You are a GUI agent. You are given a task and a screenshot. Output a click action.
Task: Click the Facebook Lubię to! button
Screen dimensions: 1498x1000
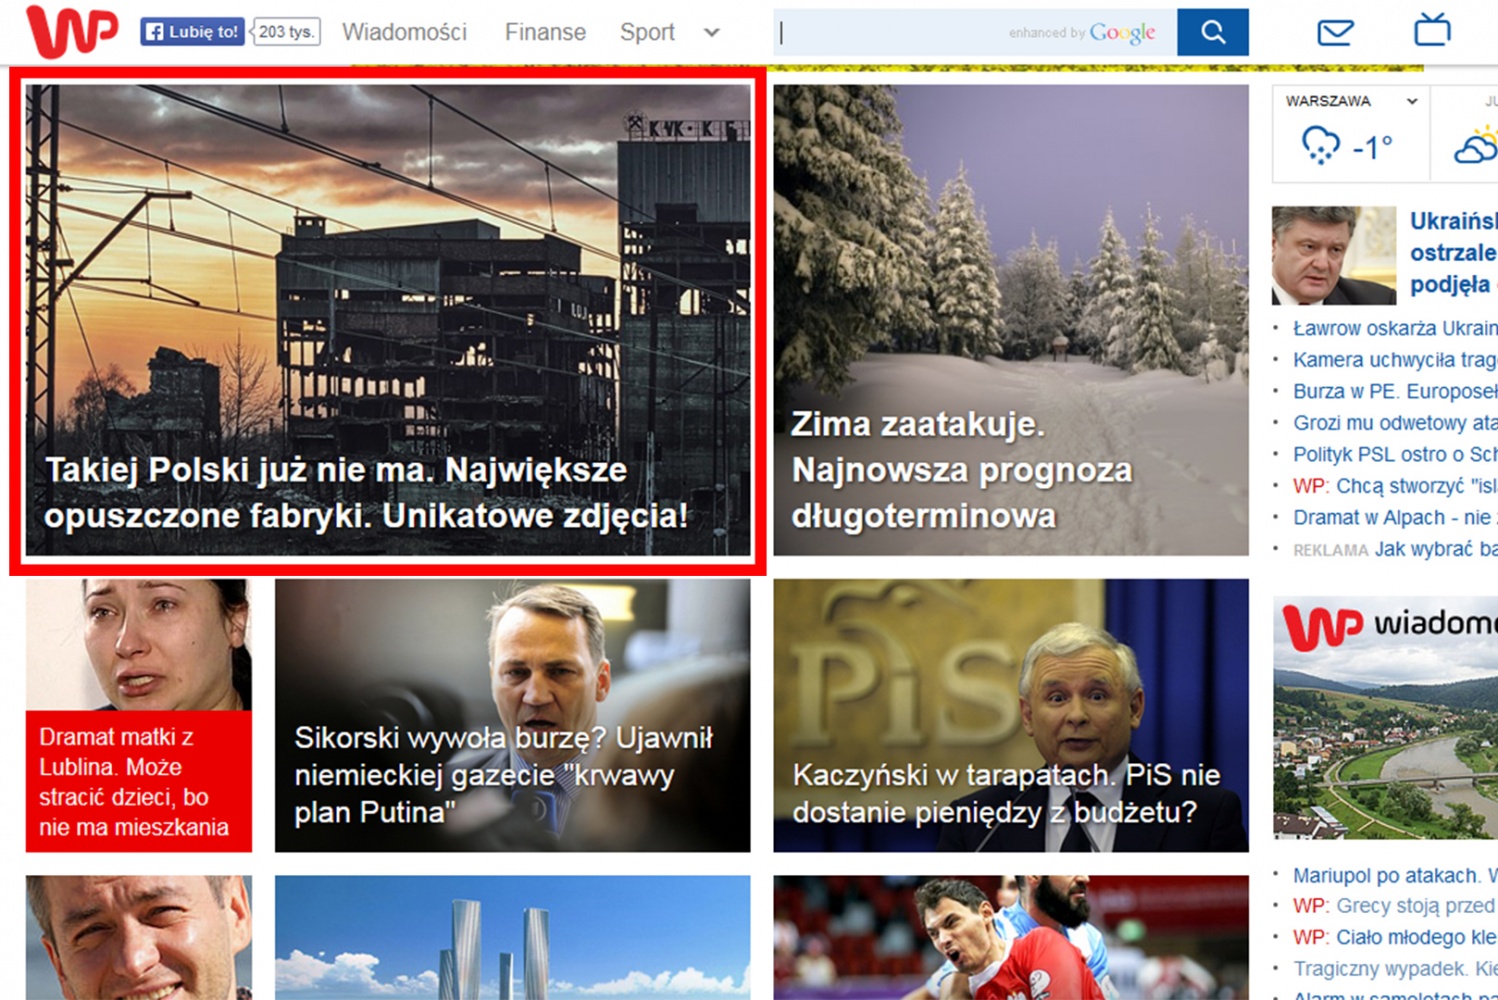[192, 32]
